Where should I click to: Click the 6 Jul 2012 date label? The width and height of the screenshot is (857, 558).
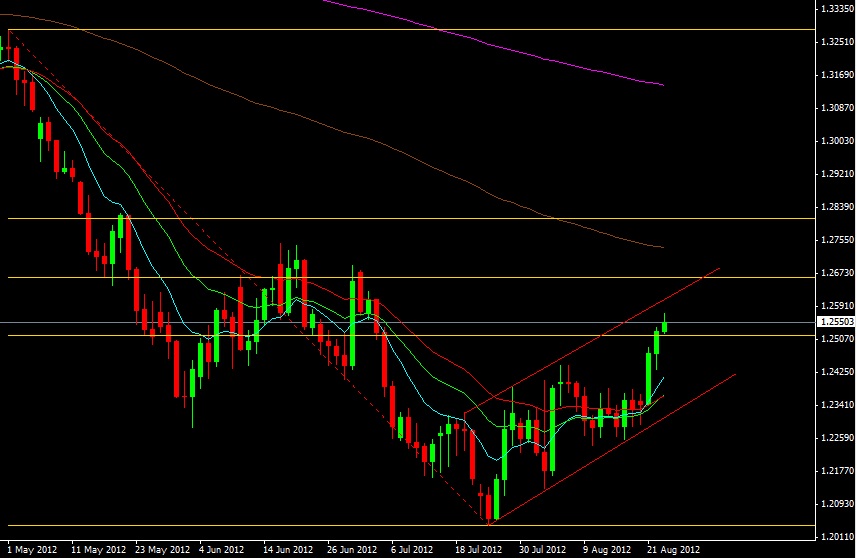pos(412,549)
